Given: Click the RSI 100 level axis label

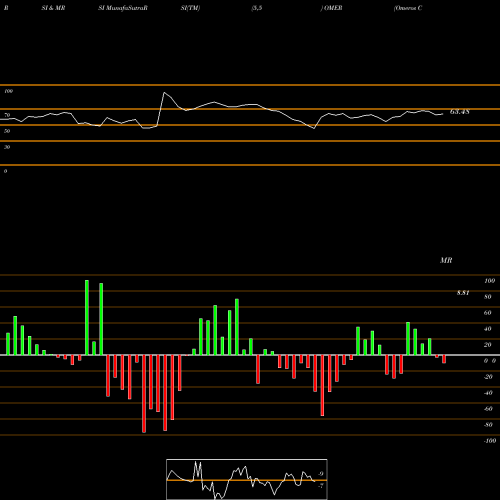Looking at the screenshot, I should 9,91.
